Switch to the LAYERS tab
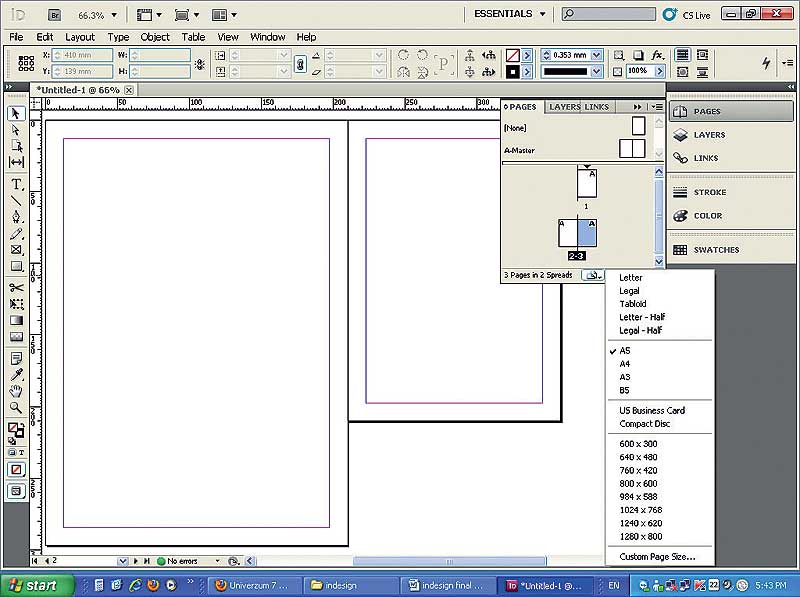Image resolution: width=800 pixels, height=597 pixels. 565,107
